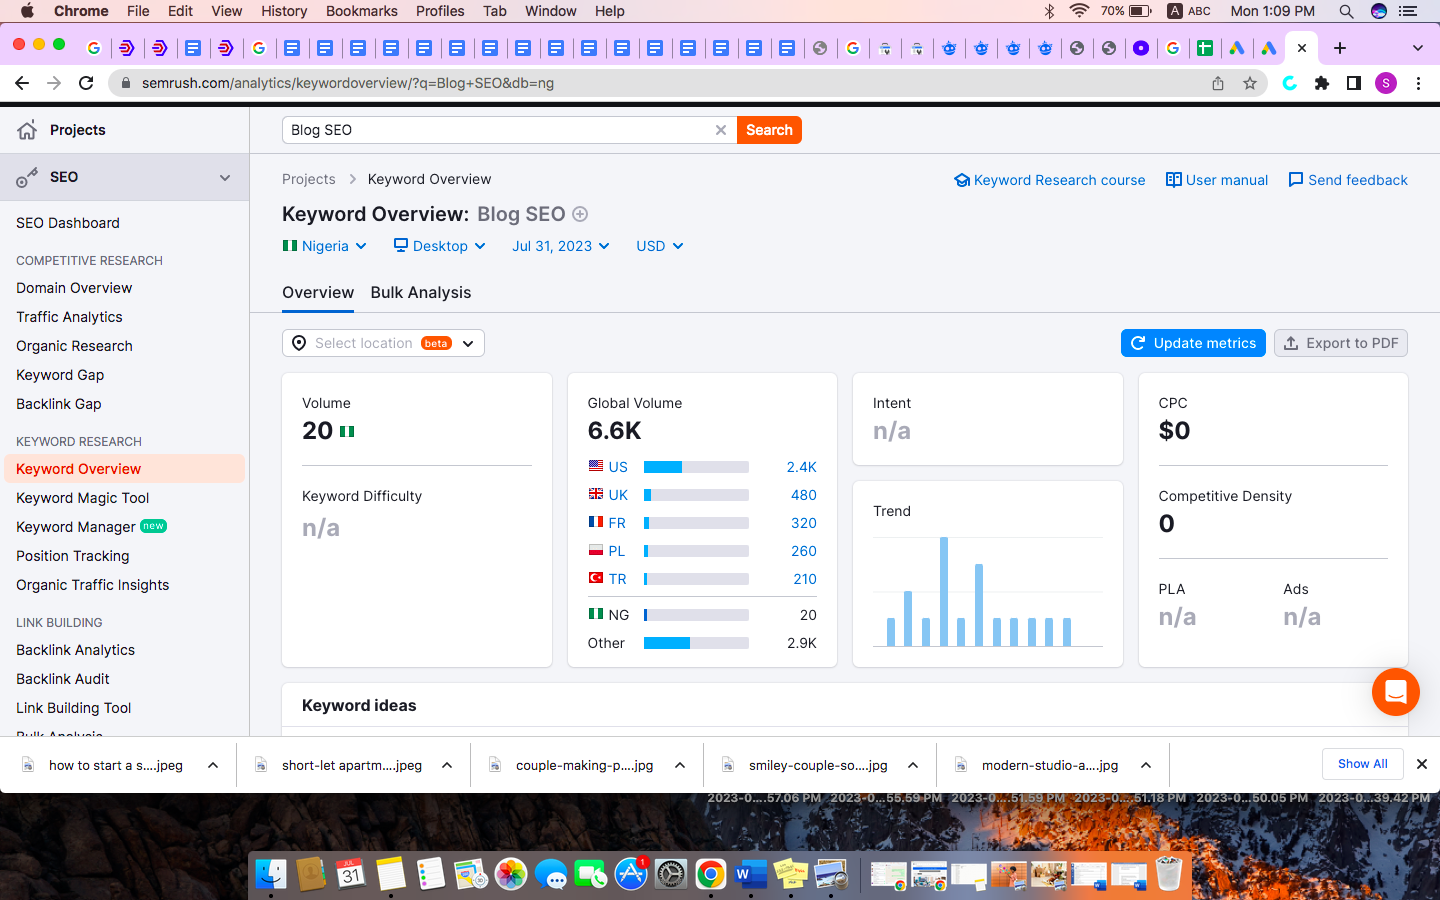This screenshot has width=1440, height=900.
Task: Close the downloads bar
Action: tap(1422, 763)
